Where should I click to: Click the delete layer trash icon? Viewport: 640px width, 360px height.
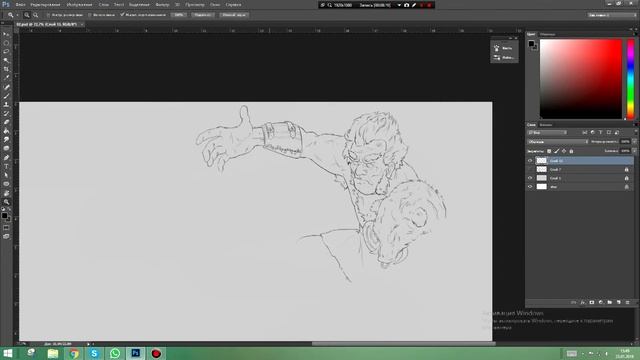pos(627,302)
